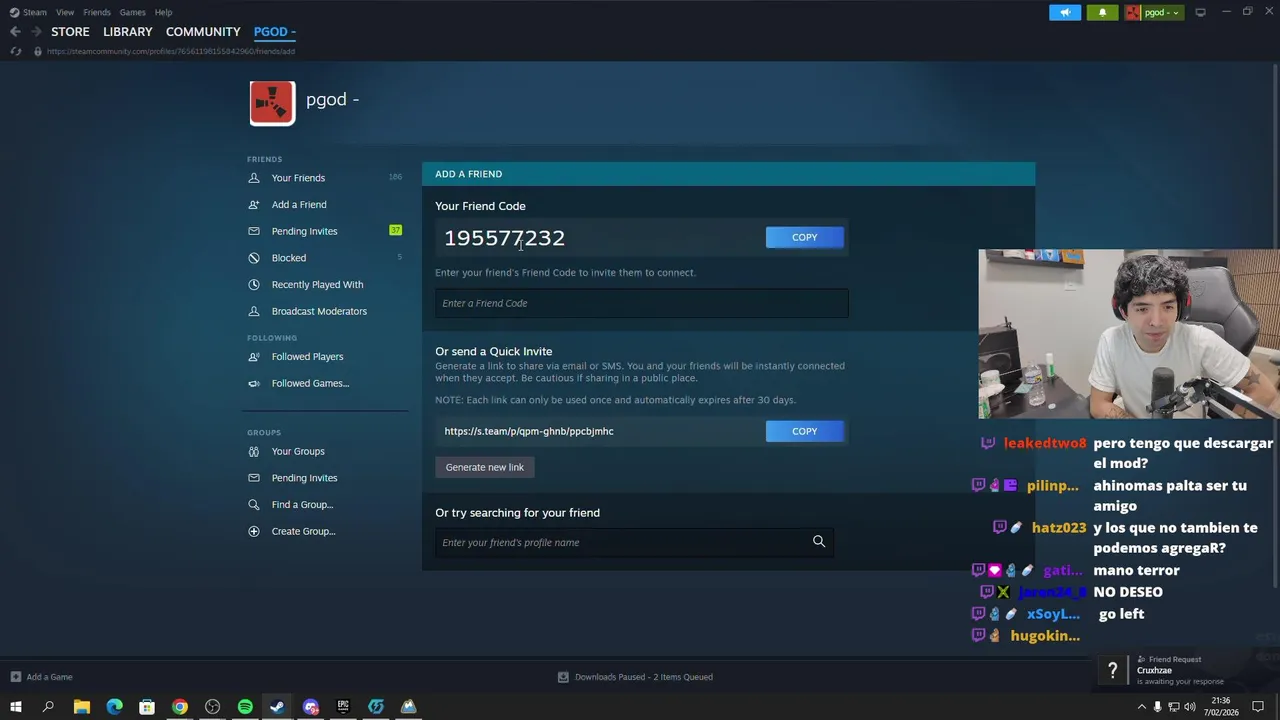Open Downloads Paused status
This screenshot has height=720, width=1280.
(x=635, y=677)
